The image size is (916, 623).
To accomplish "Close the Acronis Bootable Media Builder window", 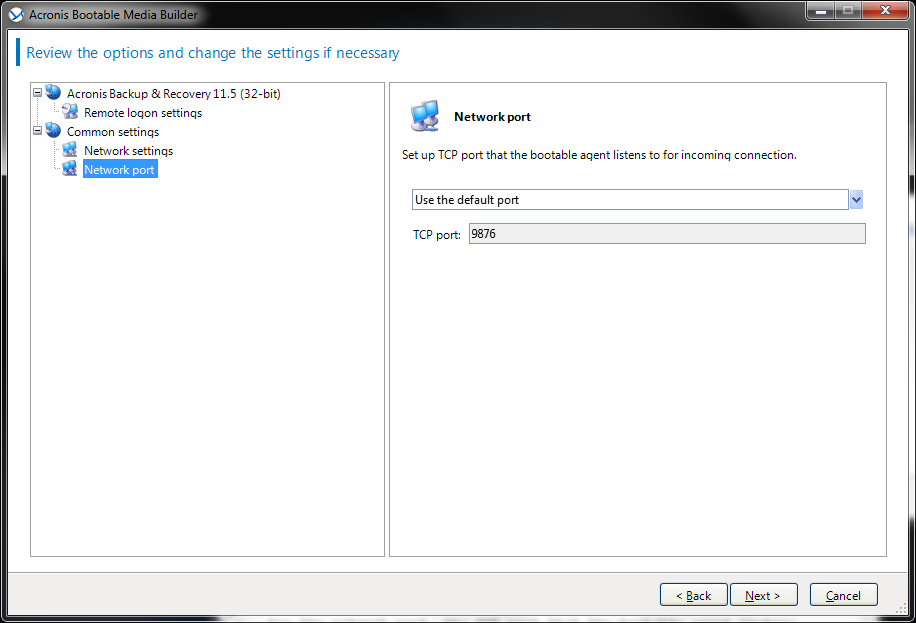I will 885,11.
